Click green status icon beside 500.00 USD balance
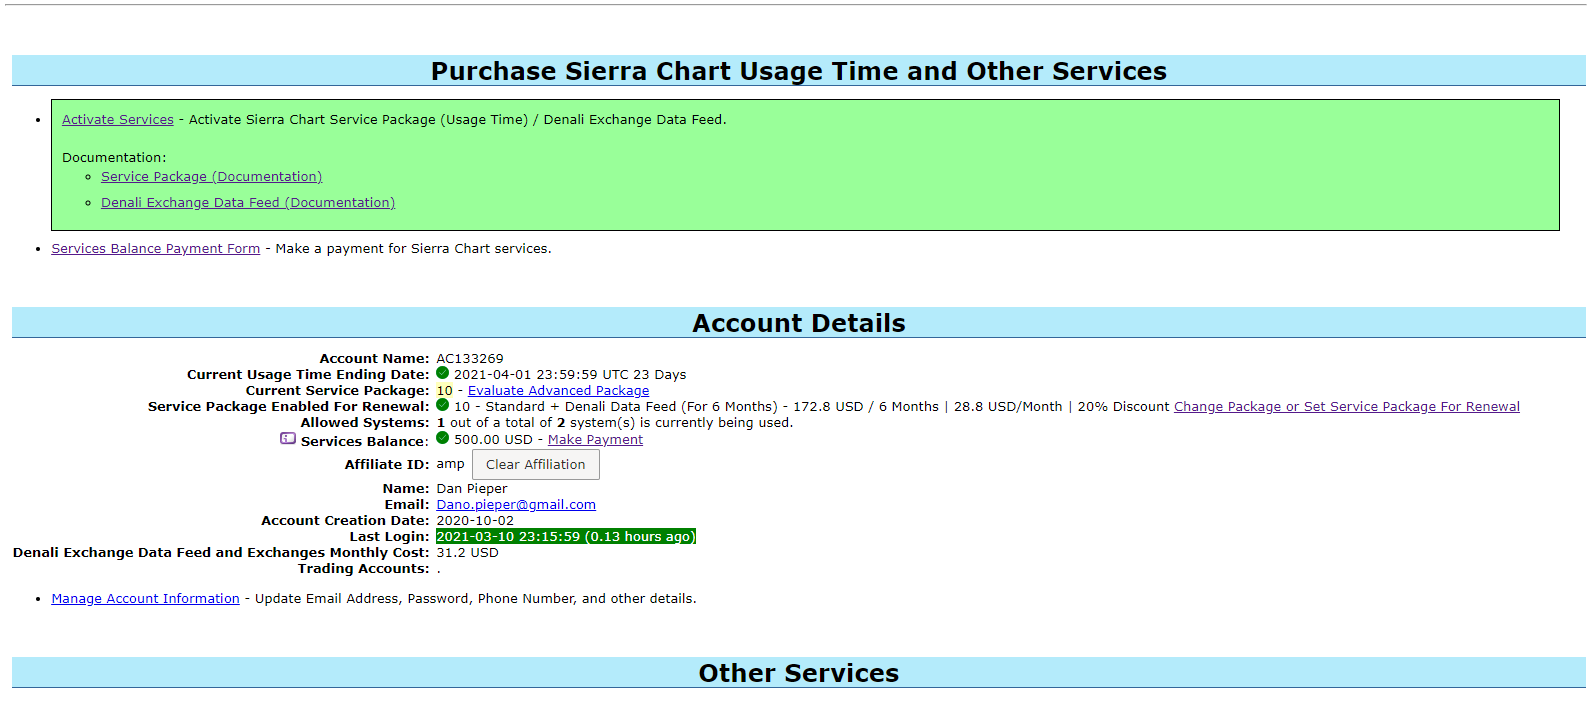Image resolution: width=1596 pixels, height=703 pixels. click(x=442, y=438)
